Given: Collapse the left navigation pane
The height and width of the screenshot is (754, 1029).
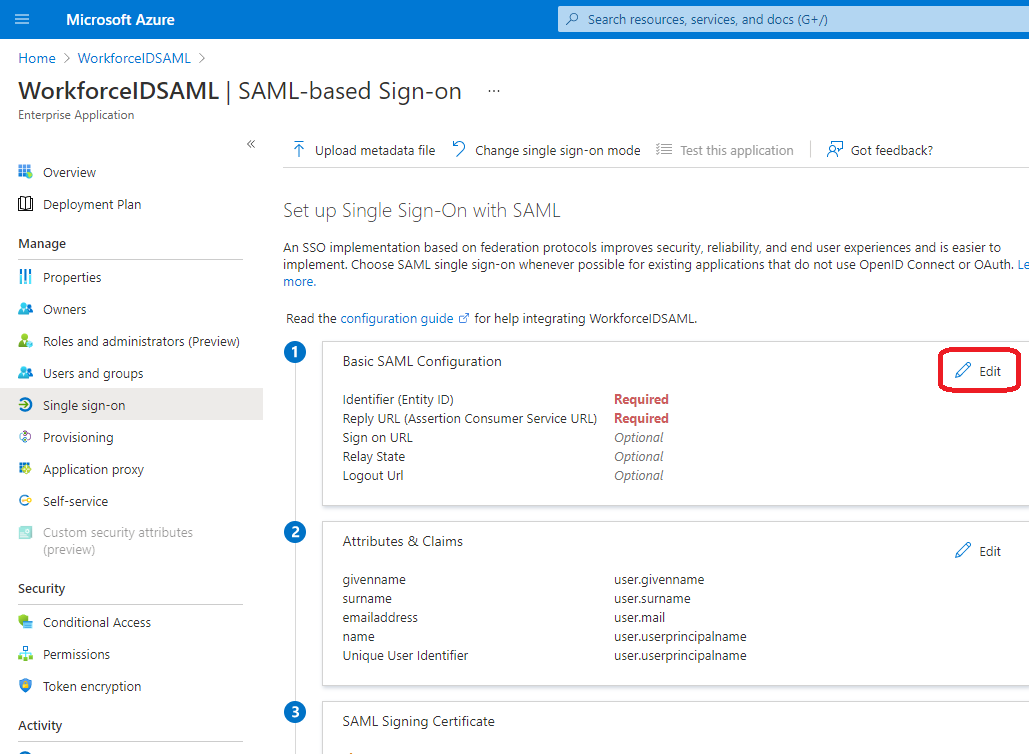Looking at the screenshot, I should tap(251, 144).
